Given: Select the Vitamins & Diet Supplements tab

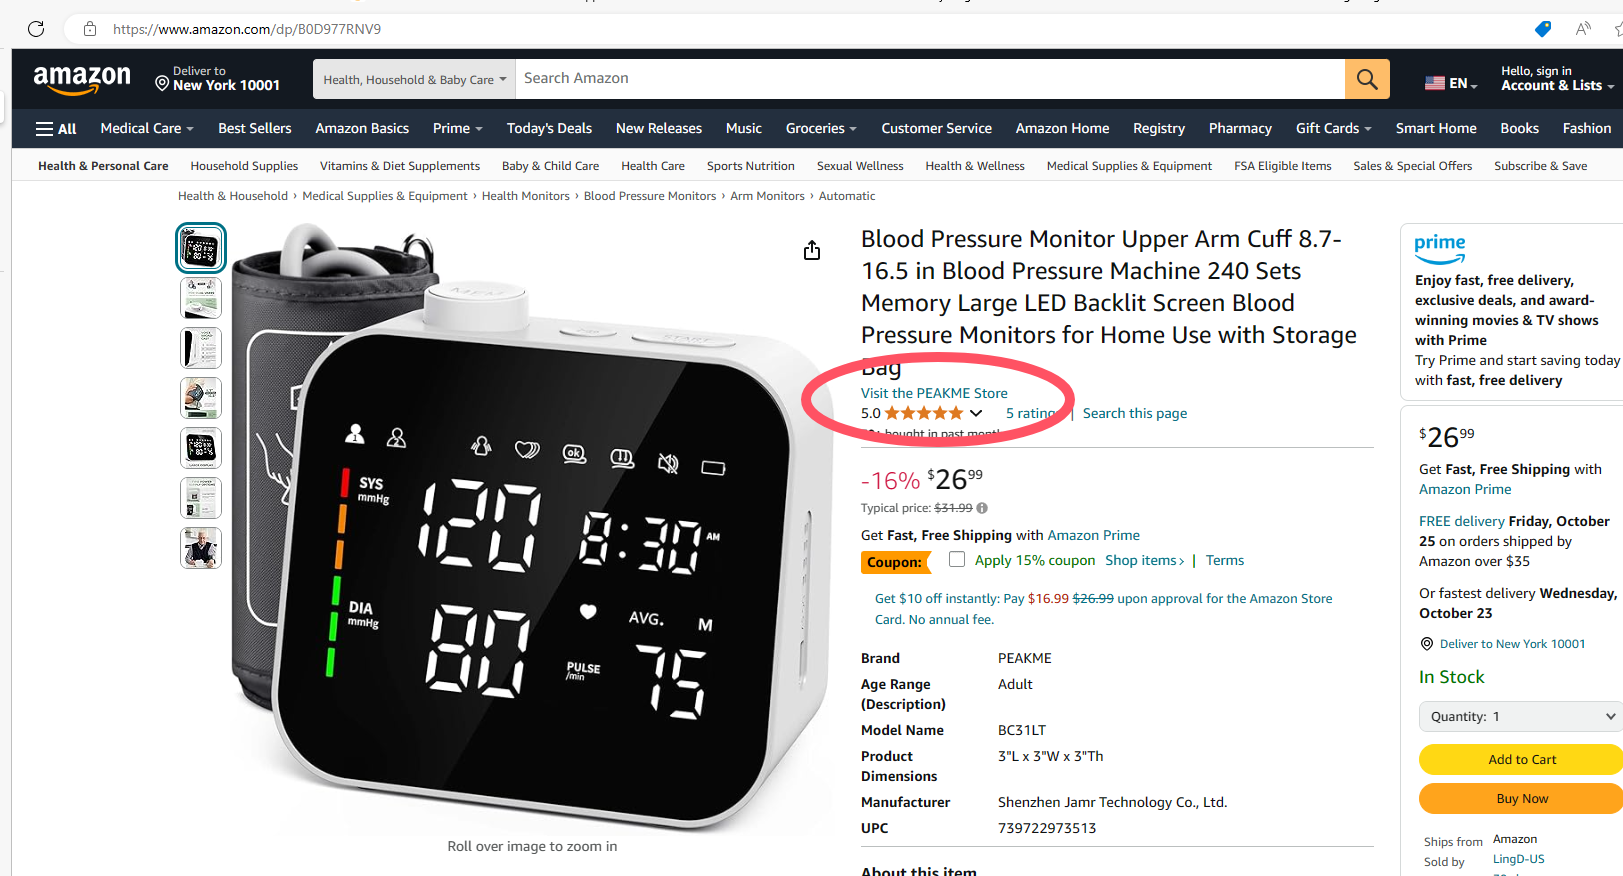Looking at the screenshot, I should 400,166.
